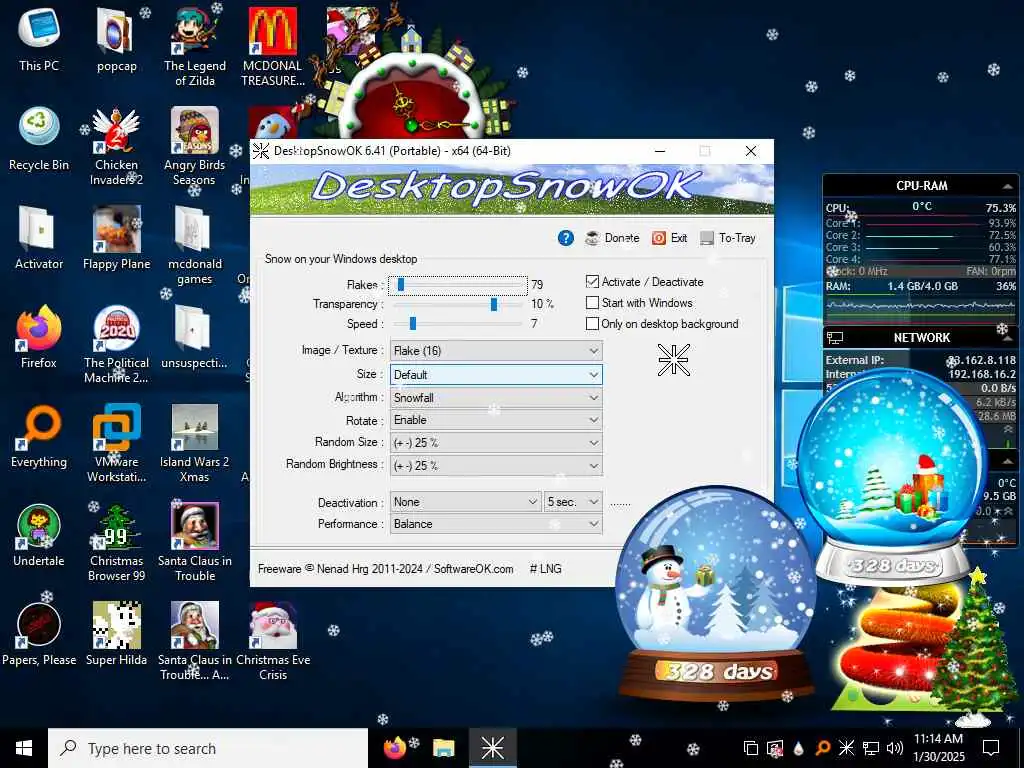The image size is (1024, 768).
Task: Open File Explorer from the taskbar
Action: [443, 748]
